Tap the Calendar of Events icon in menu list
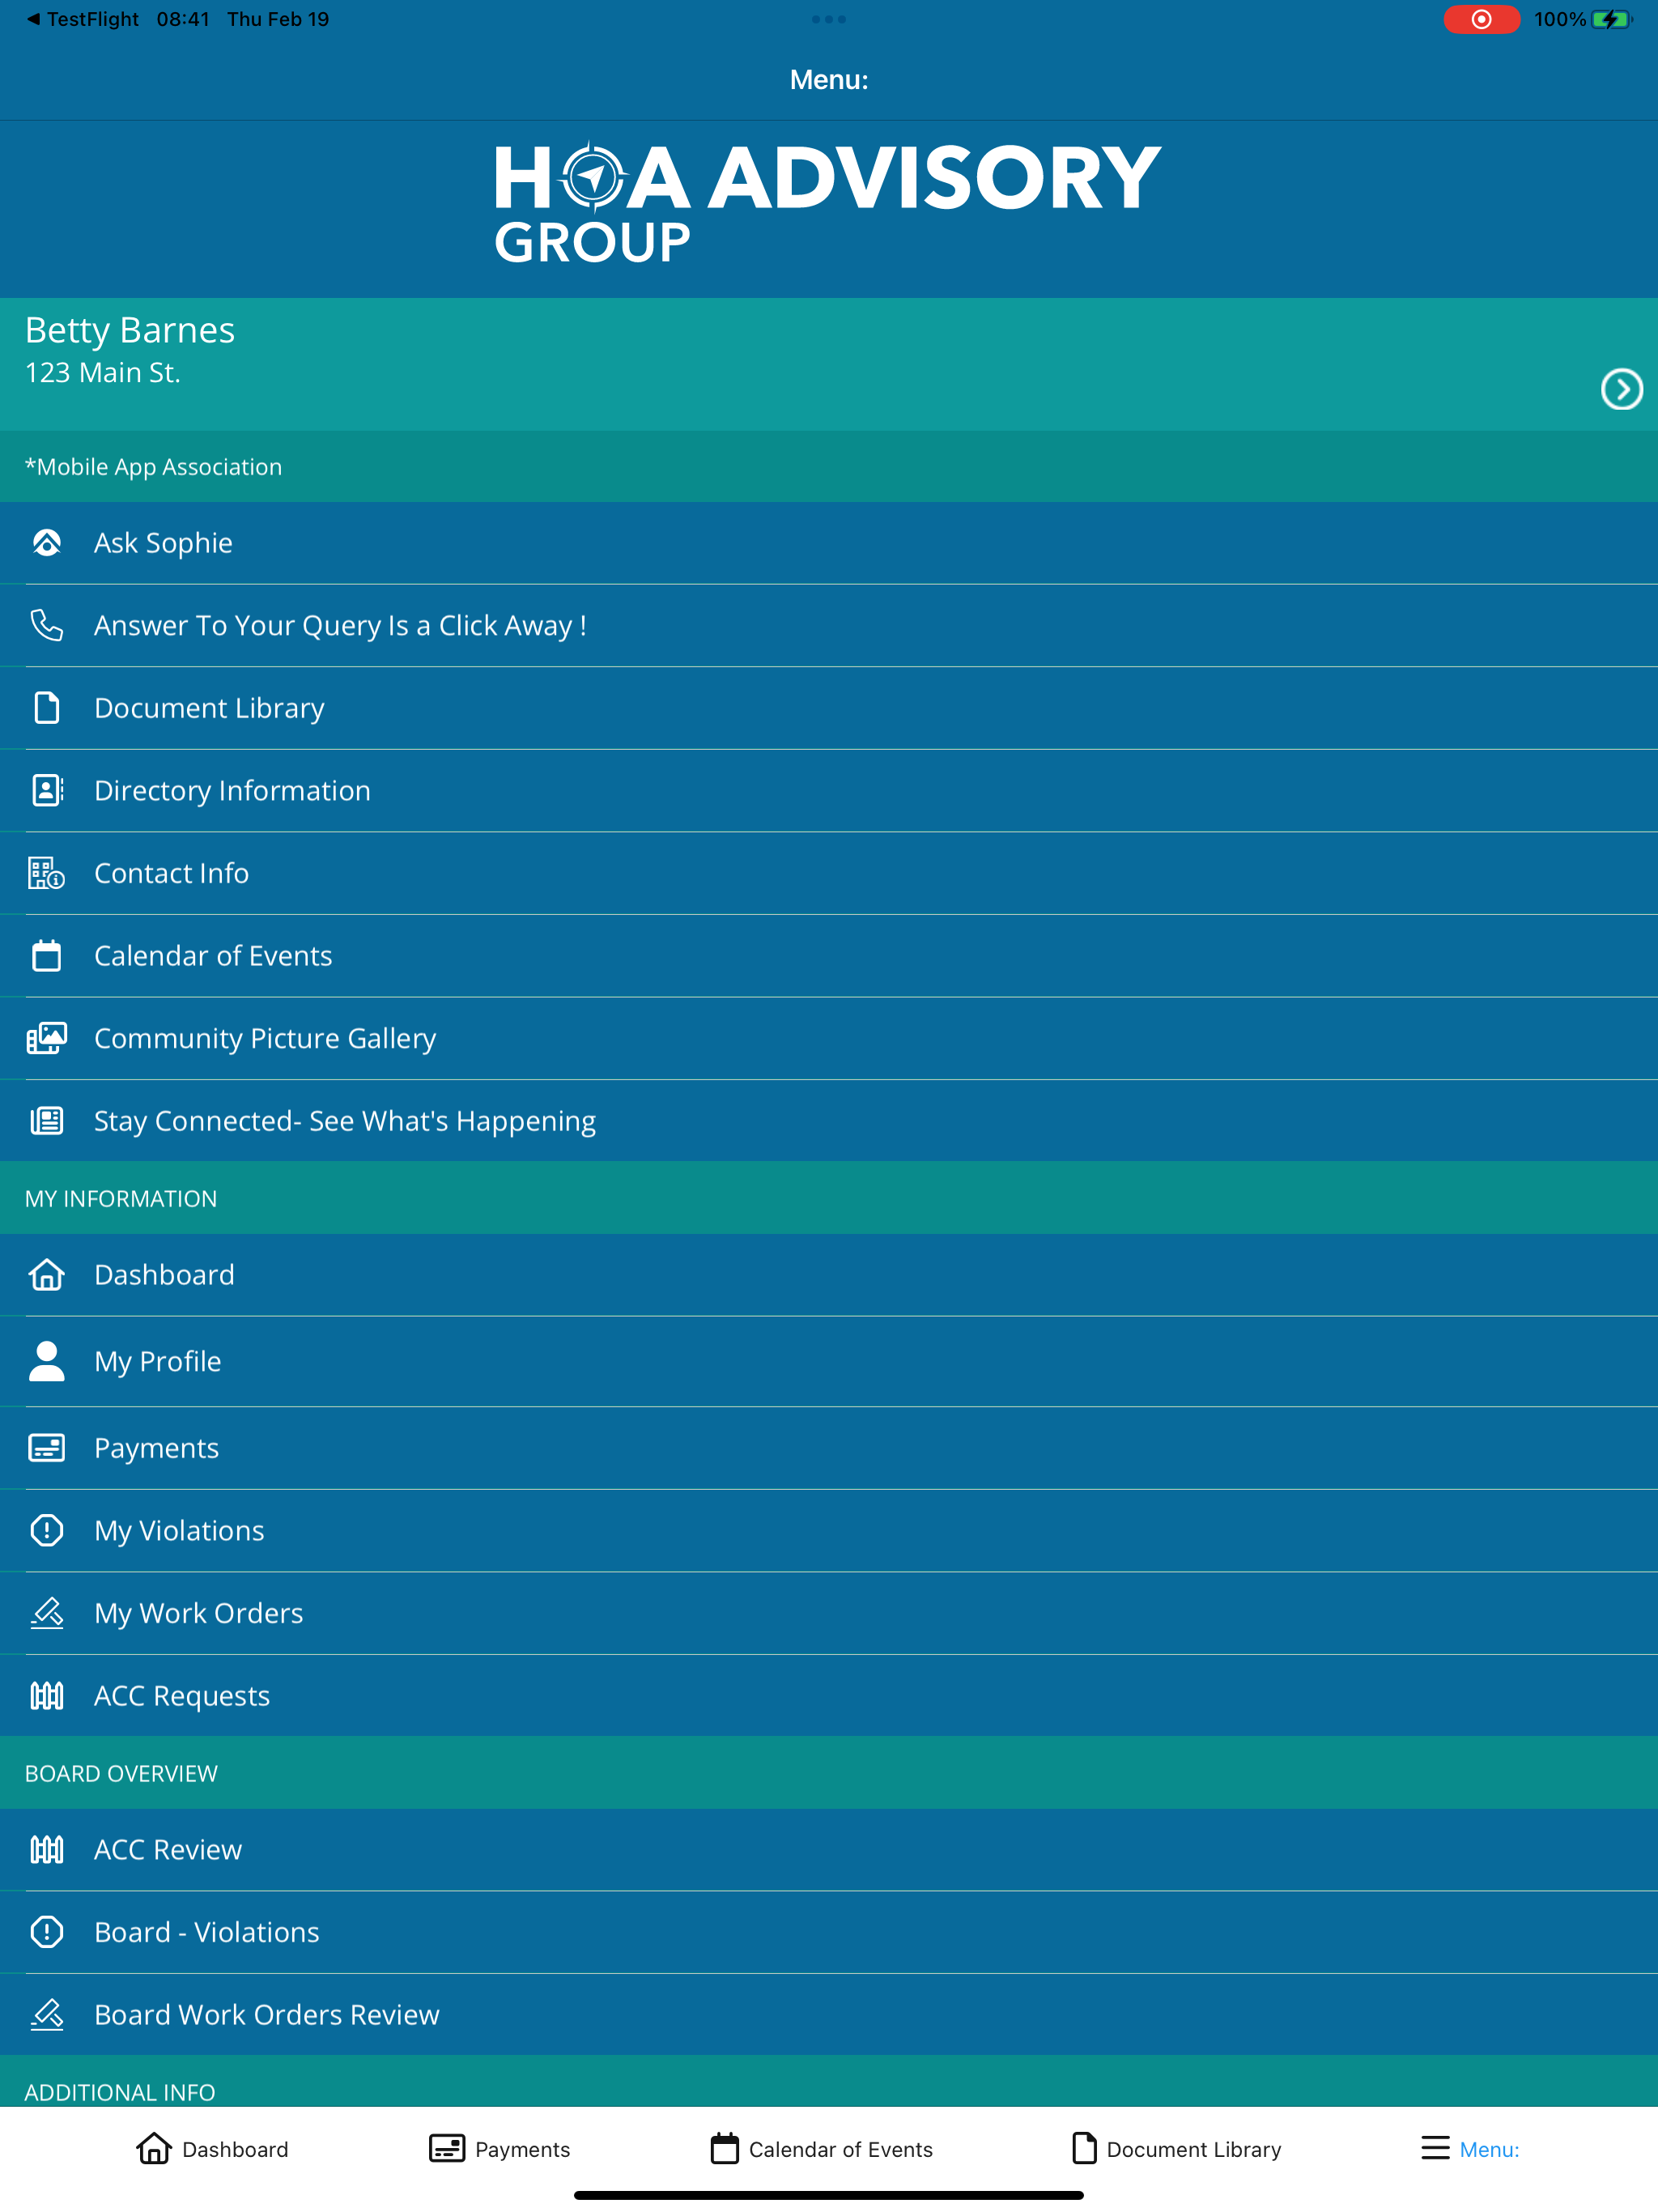The width and height of the screenshot is (1658, 2212). click(47, 956)
